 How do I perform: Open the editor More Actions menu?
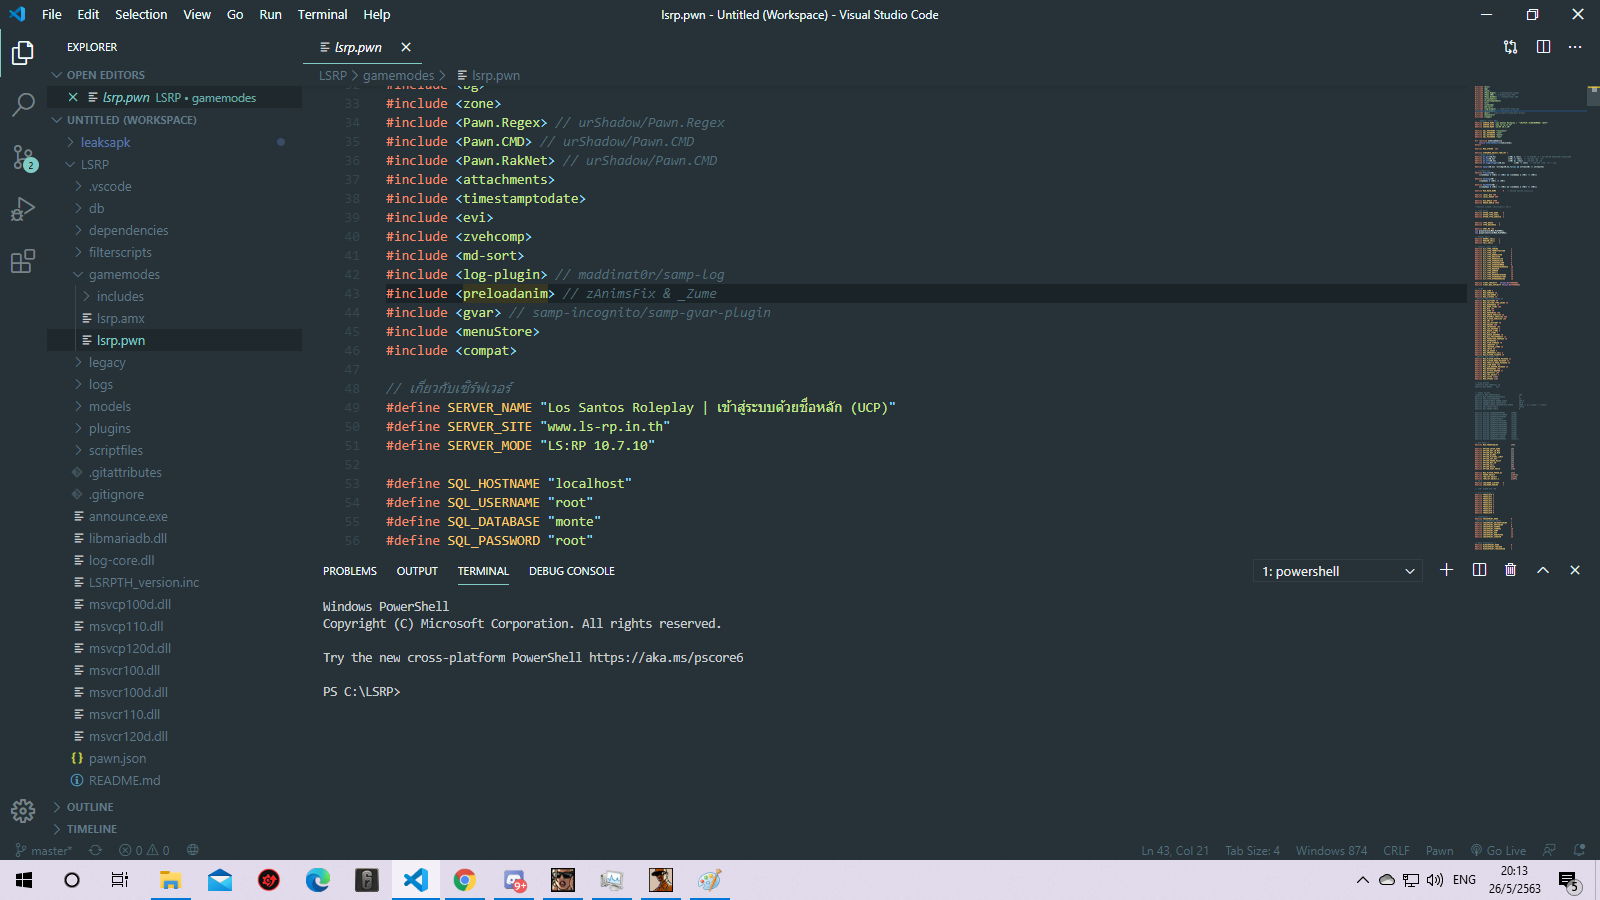point(1575,47)
